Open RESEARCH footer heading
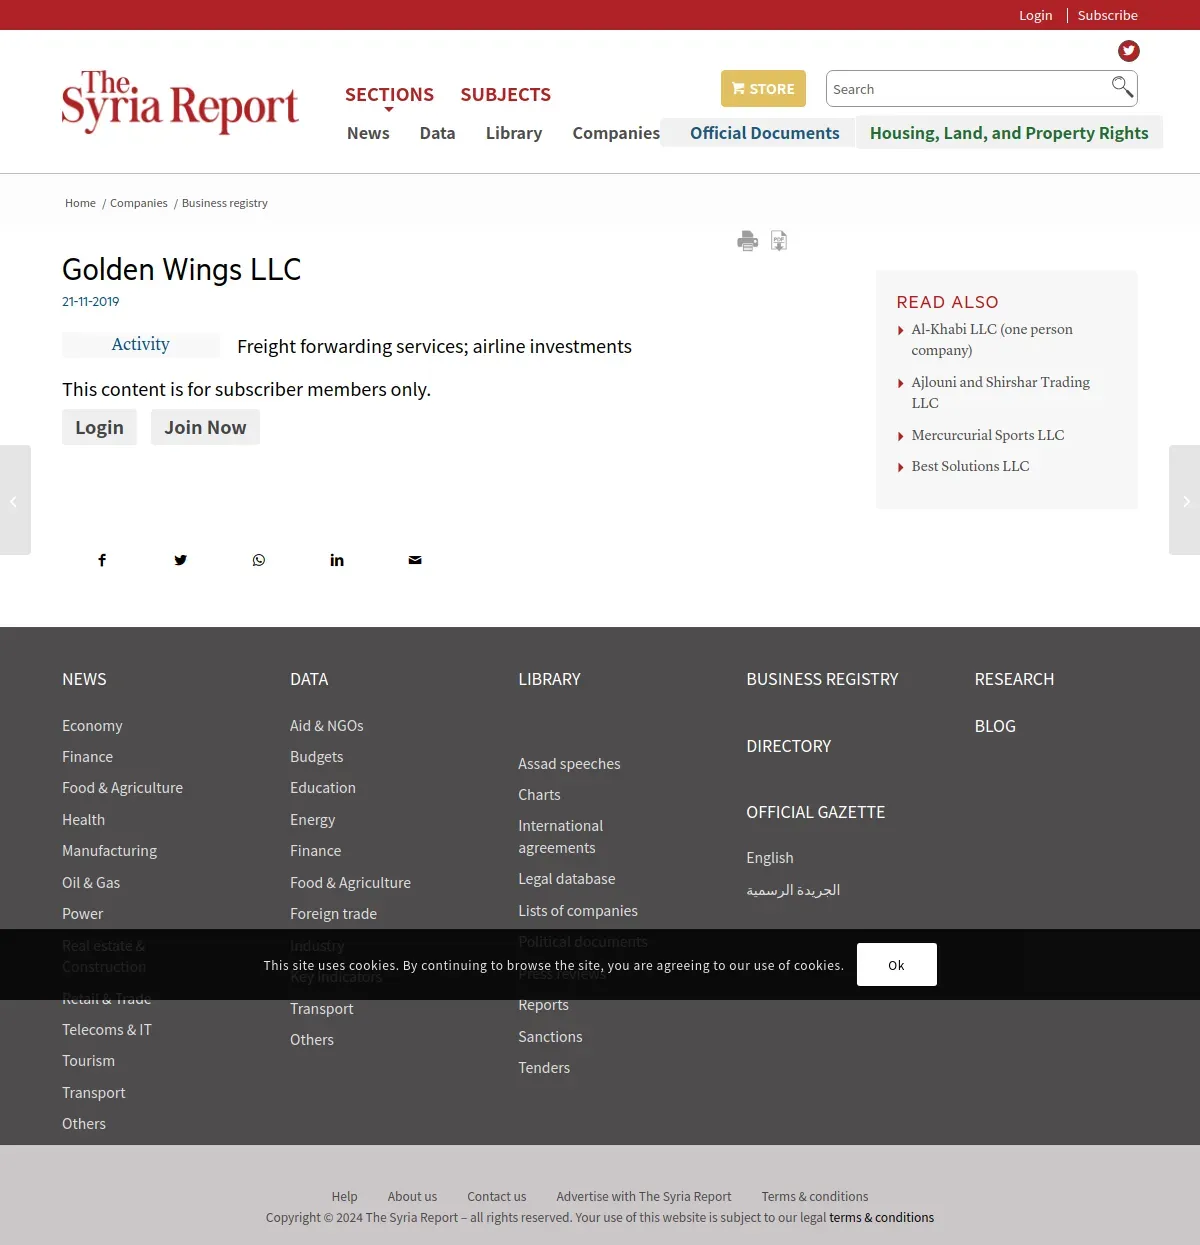1200x1245 pixels. pyautogui.click(x=1014, y=679)
